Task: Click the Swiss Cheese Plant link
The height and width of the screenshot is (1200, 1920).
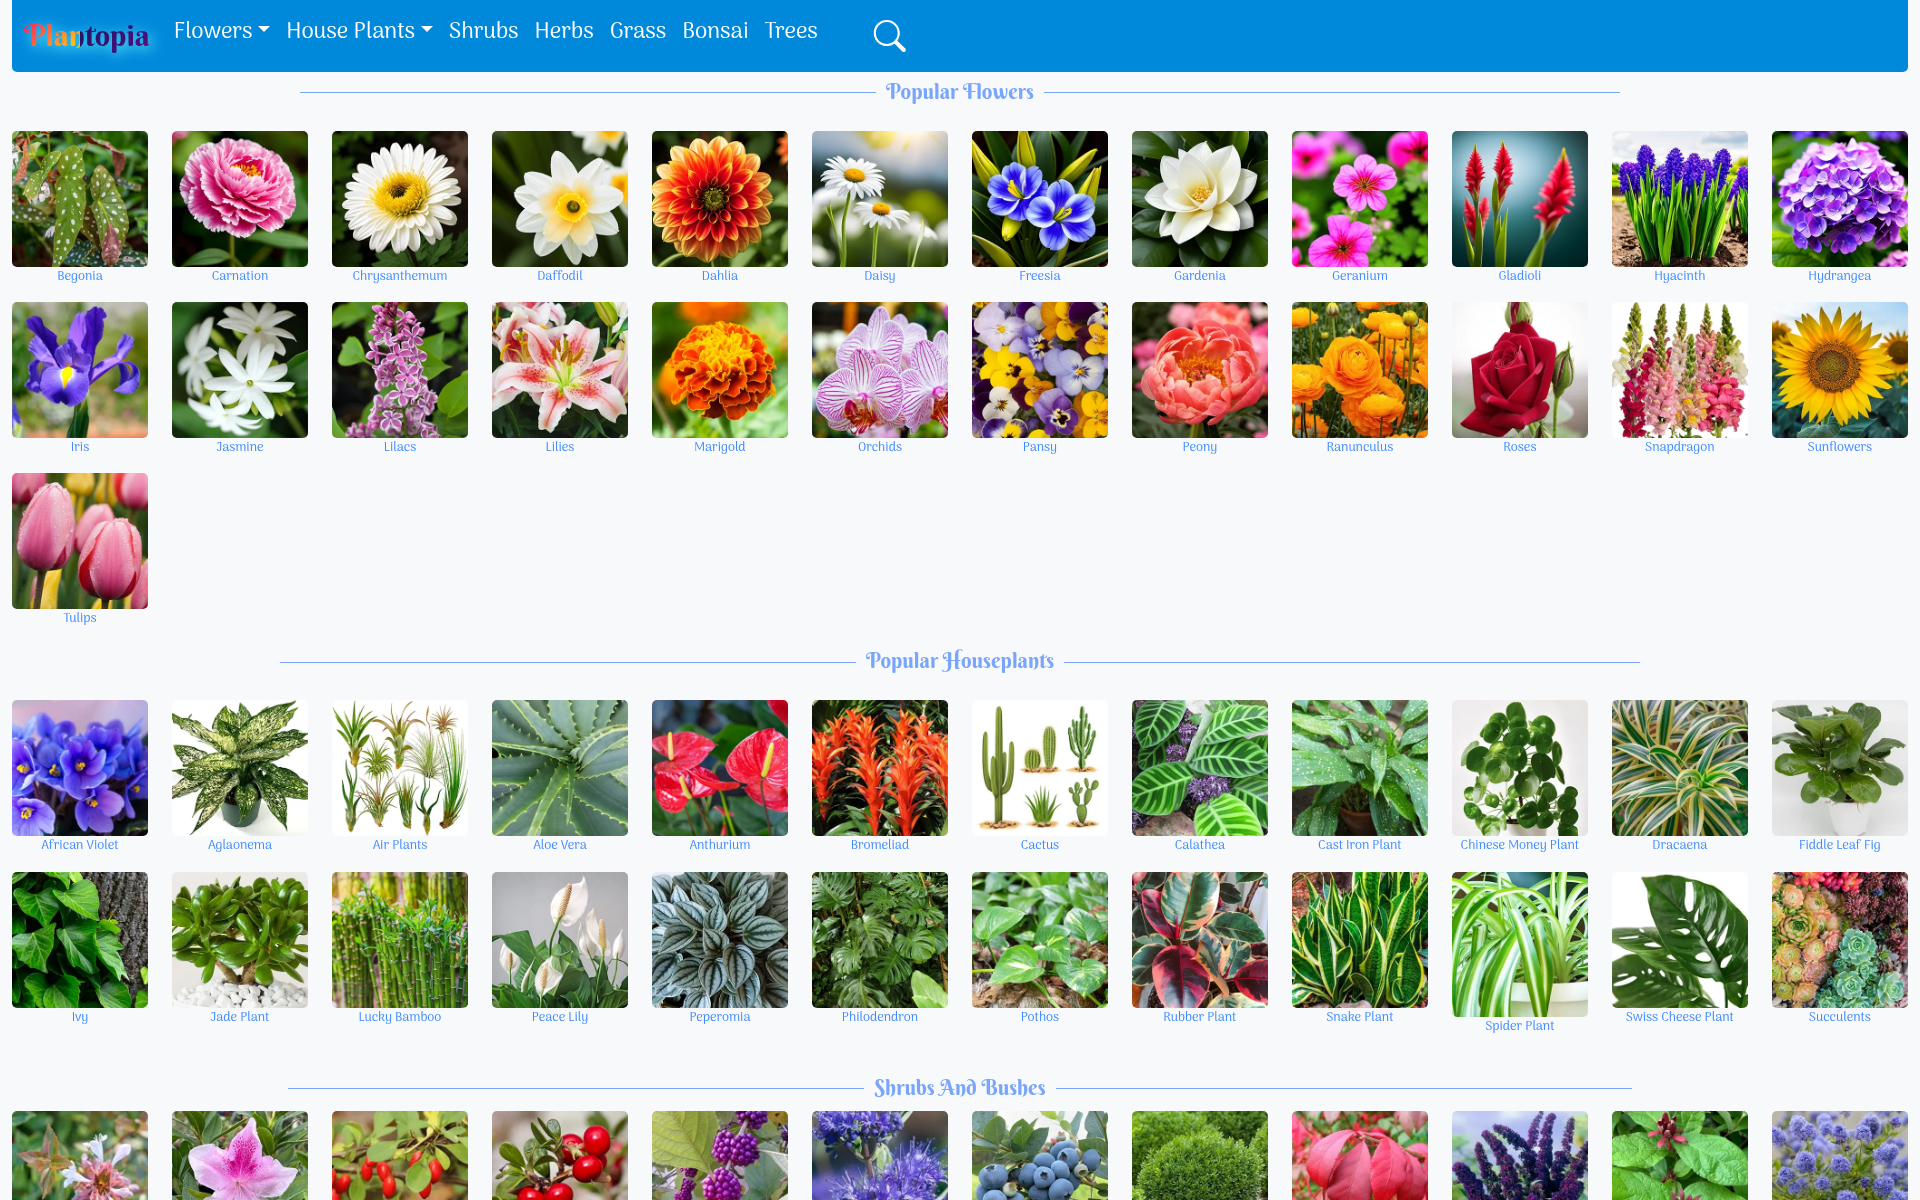Action: [1680, 1017]
